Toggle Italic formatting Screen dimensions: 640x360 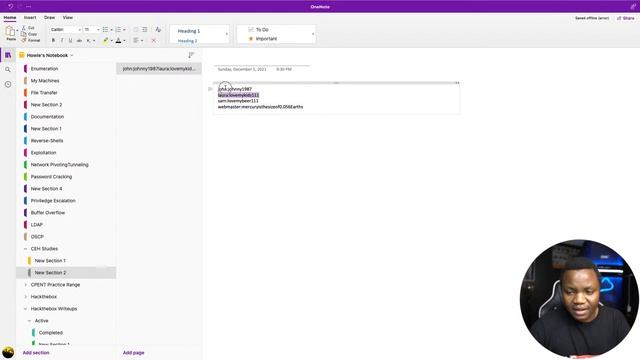(62, 40)
